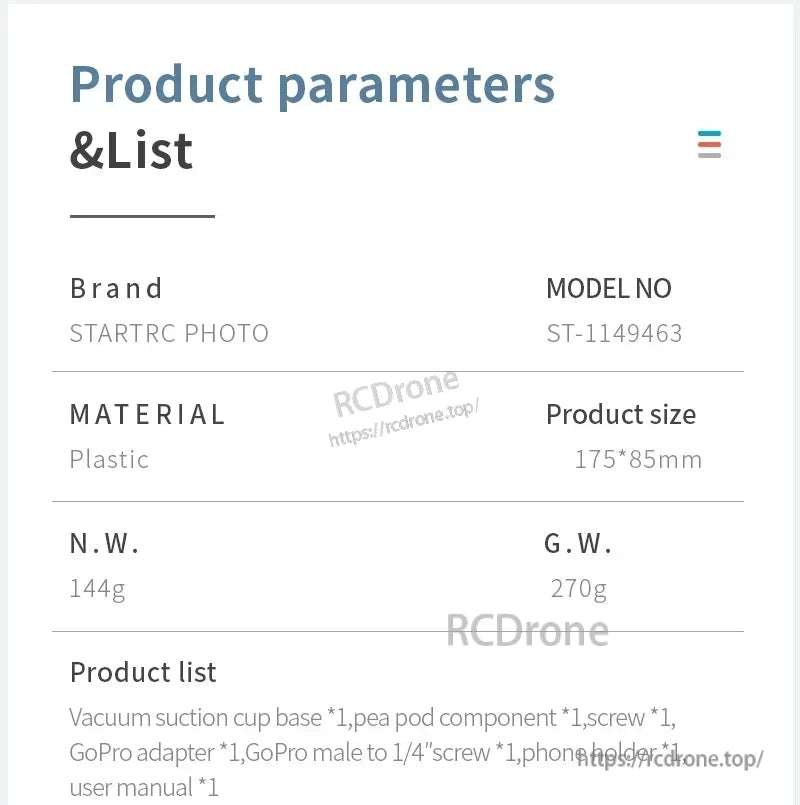Open the rcdrone.top URL at bottom right
Viewport: 800px width, 805px height.
[x=672, y=759]
